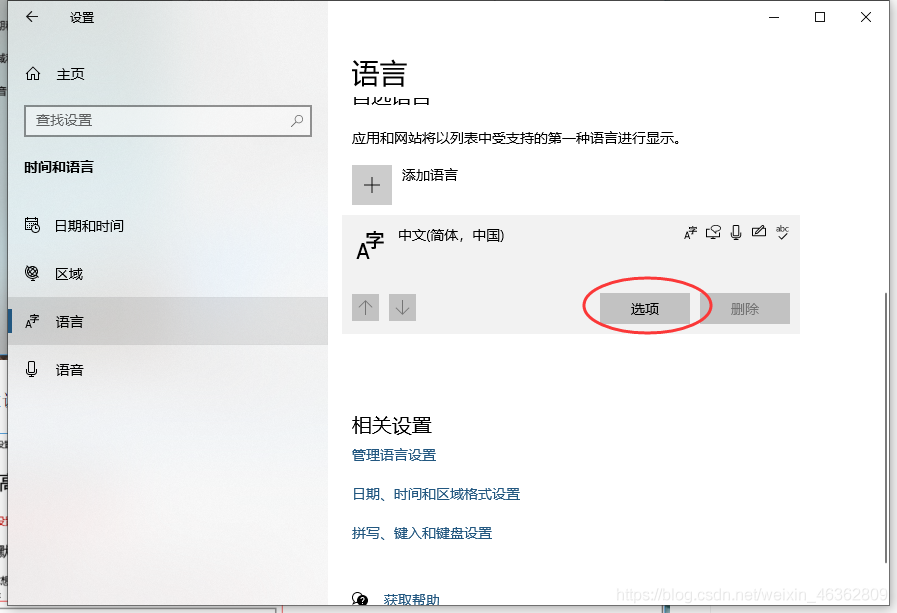The image size is (897, 613).
Task: Go back with the arrow icon
Action: point(32,17)
